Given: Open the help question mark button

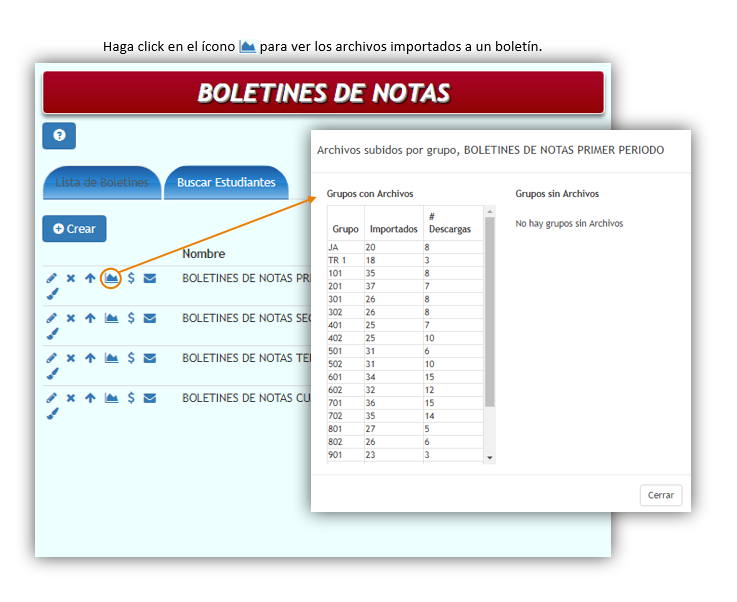Looking at the screenshot, I should (x=59, y=136).
